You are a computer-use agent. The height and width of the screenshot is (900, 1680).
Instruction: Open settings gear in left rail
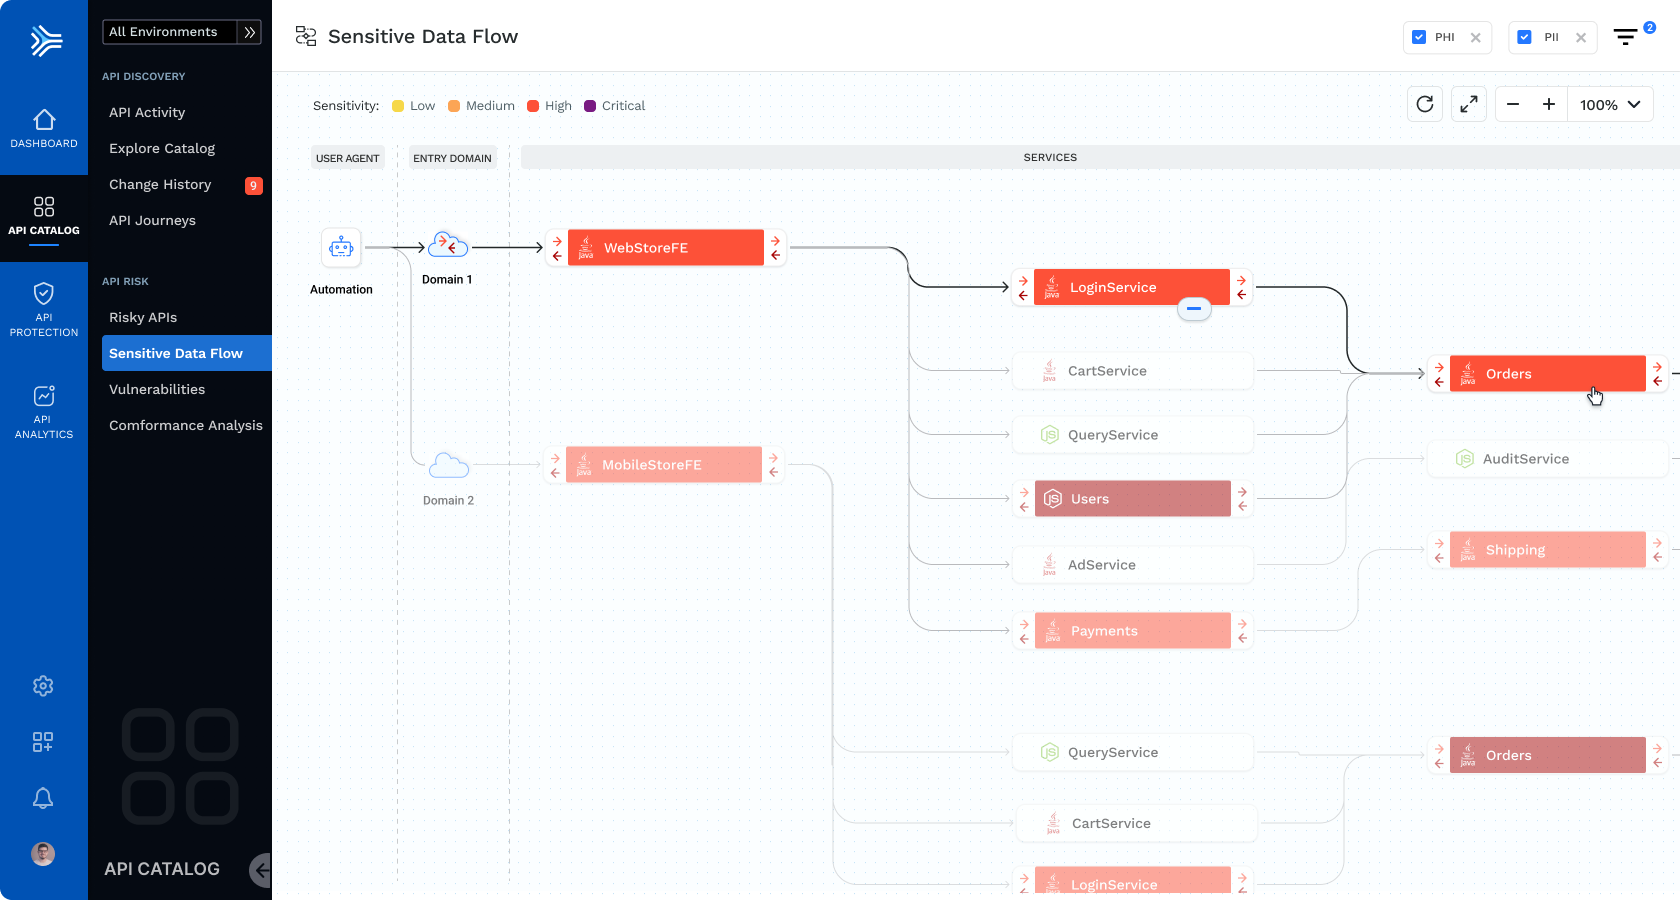[43, 686]
